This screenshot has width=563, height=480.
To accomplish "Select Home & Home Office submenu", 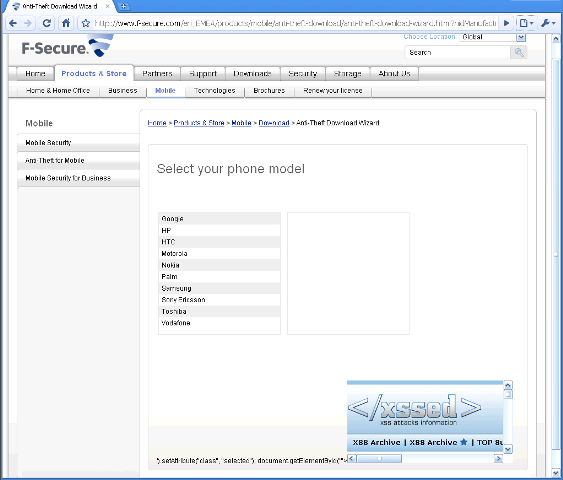I will tap(58, 91).
